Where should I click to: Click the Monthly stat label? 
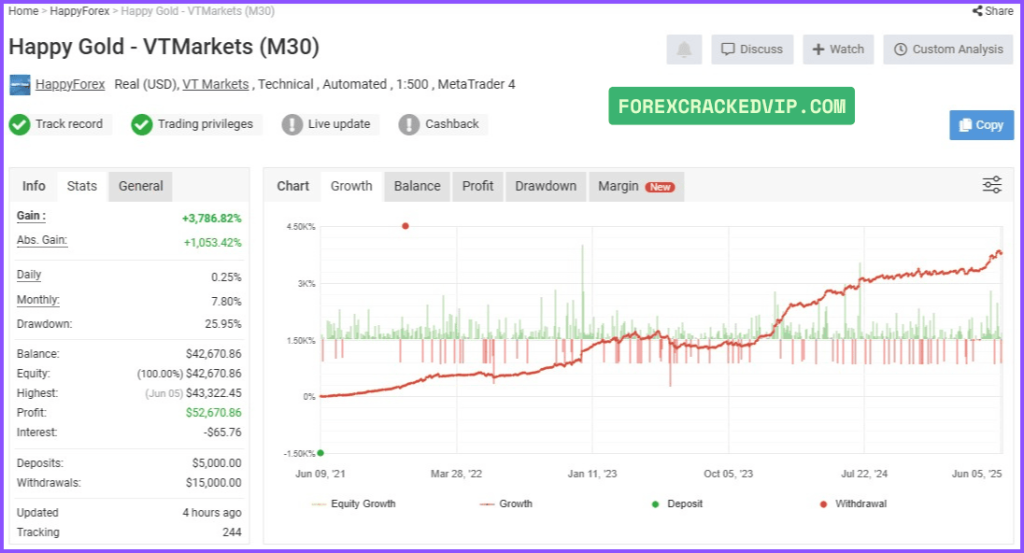tap(38, 300)
